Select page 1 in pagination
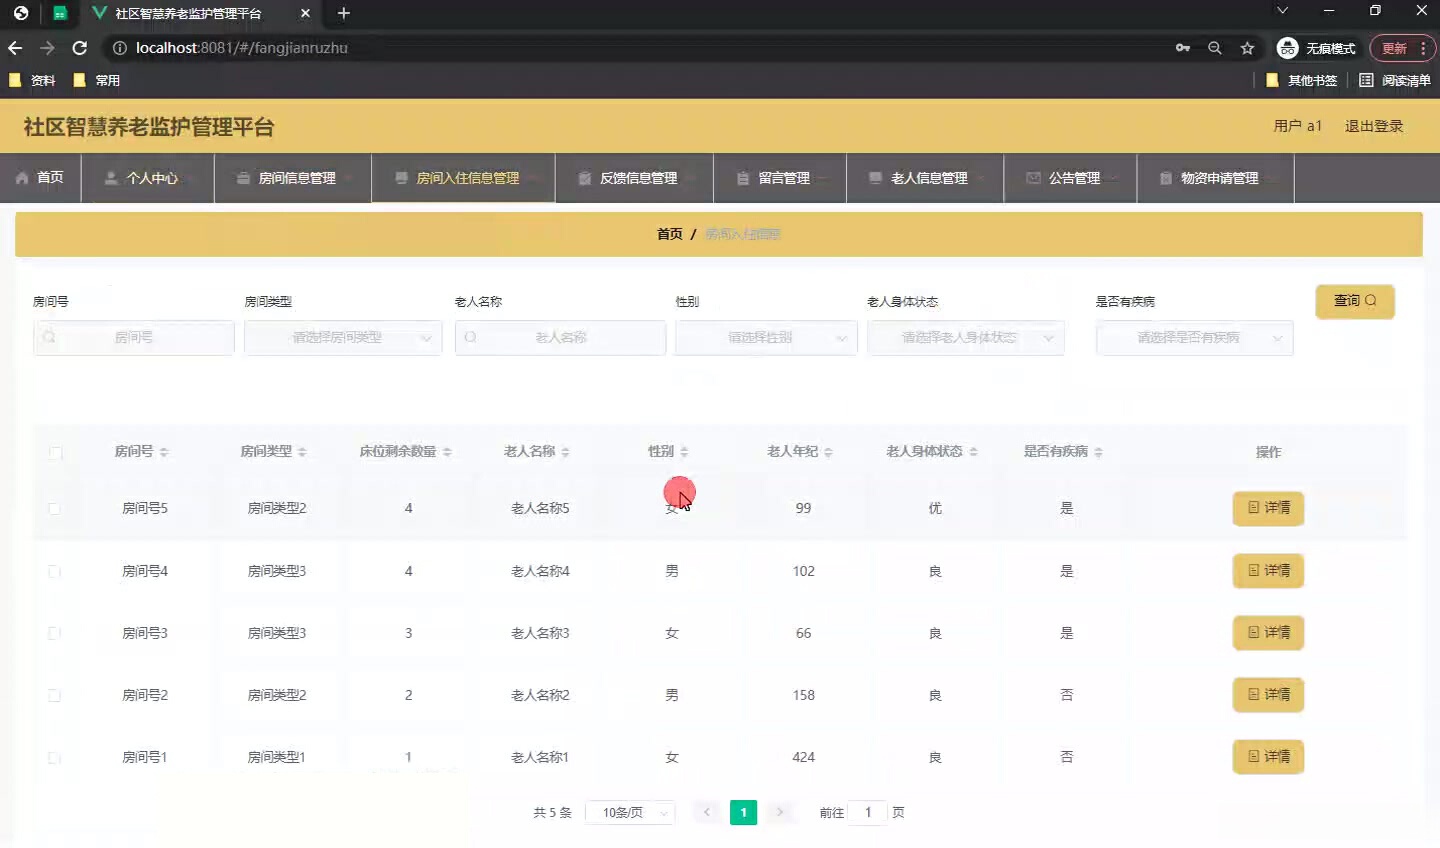 coord(743,813)
